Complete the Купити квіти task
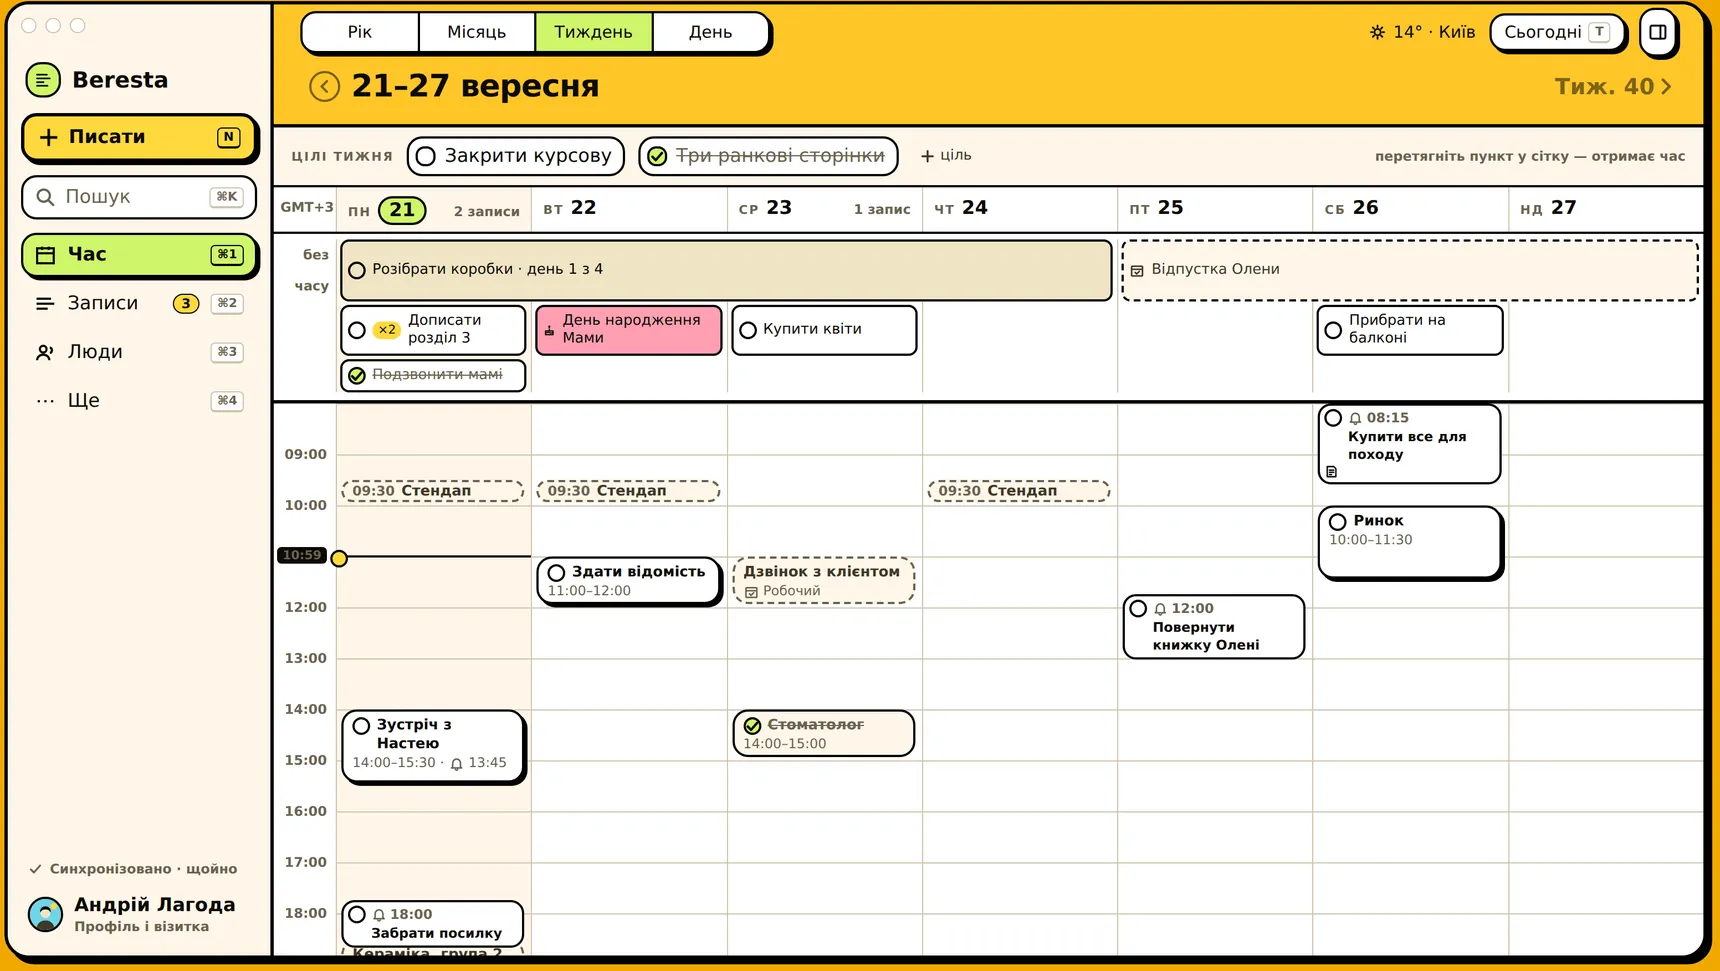 pos(748,330)
